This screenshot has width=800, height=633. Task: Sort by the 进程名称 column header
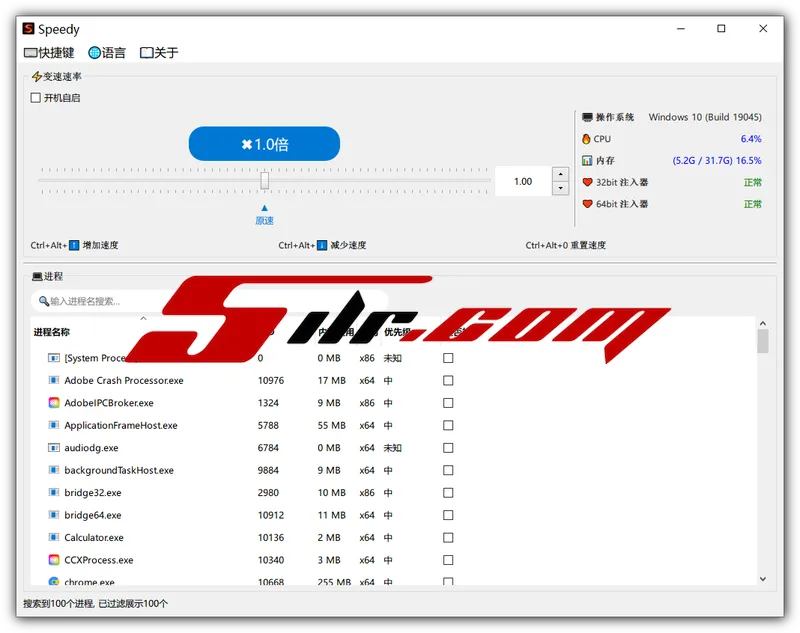(52, 332)
